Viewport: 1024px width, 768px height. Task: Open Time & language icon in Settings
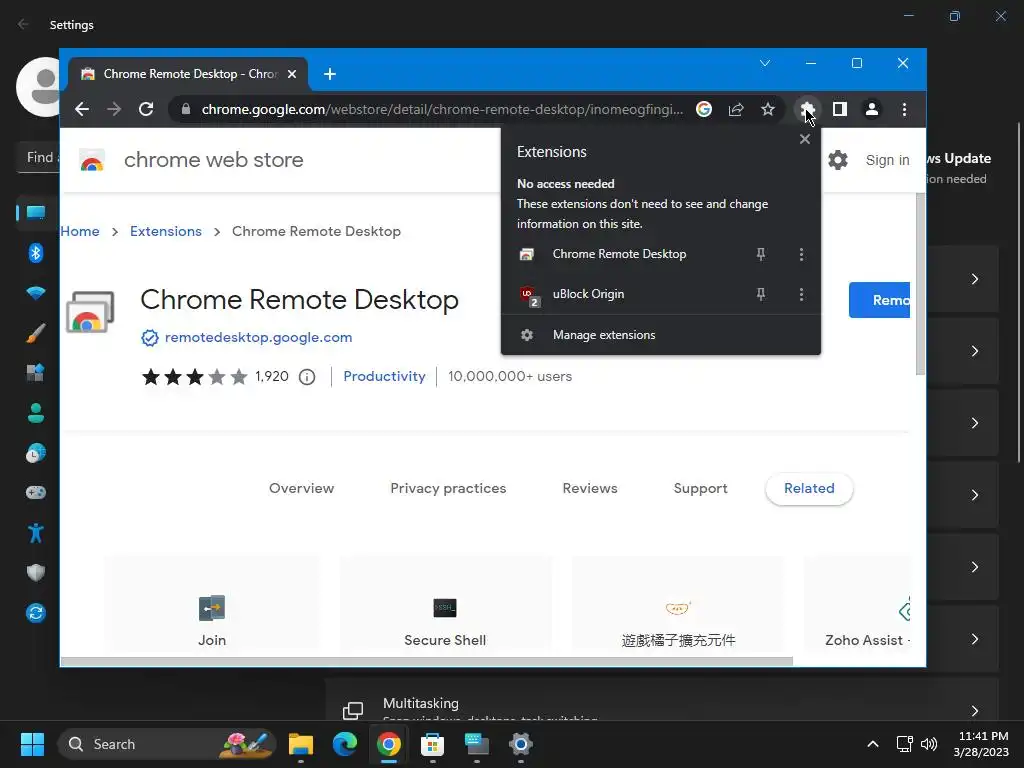(36, 453)
